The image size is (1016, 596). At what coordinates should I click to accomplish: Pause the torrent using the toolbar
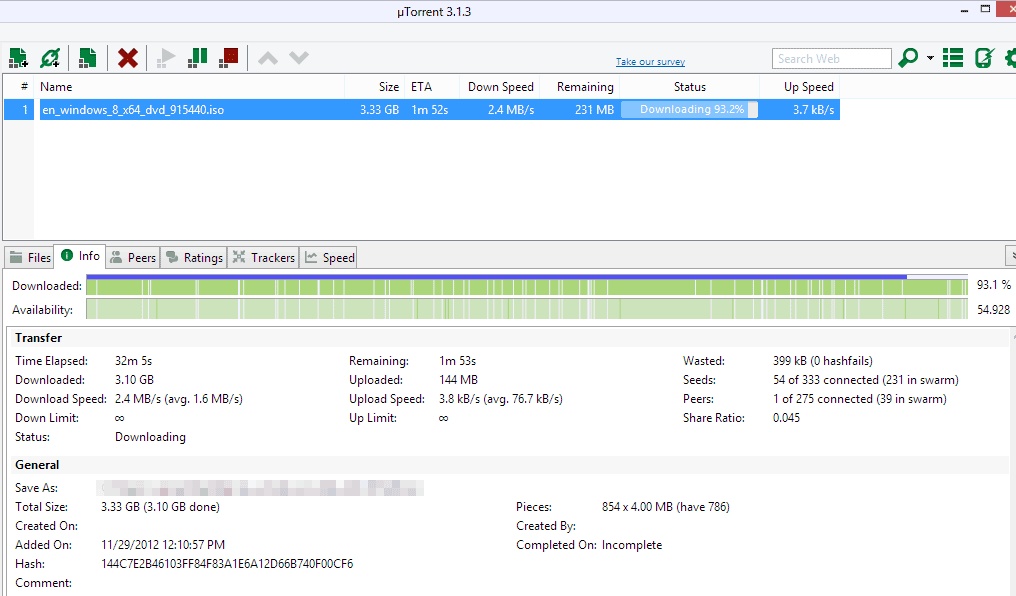point(198,58)
